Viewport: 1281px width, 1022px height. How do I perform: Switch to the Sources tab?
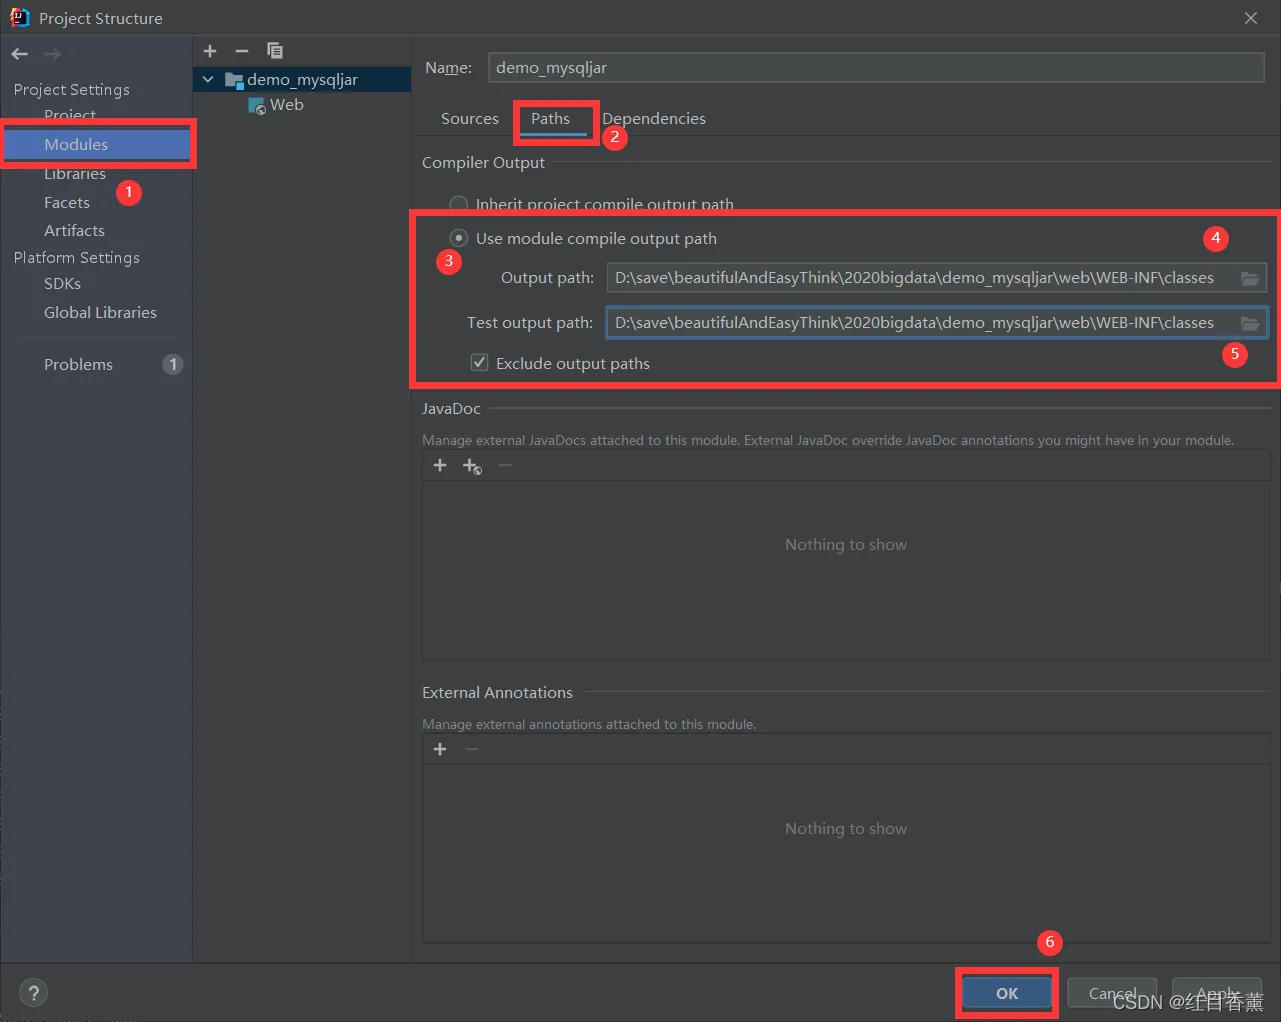pyautogui.click(x=470, y=119)
